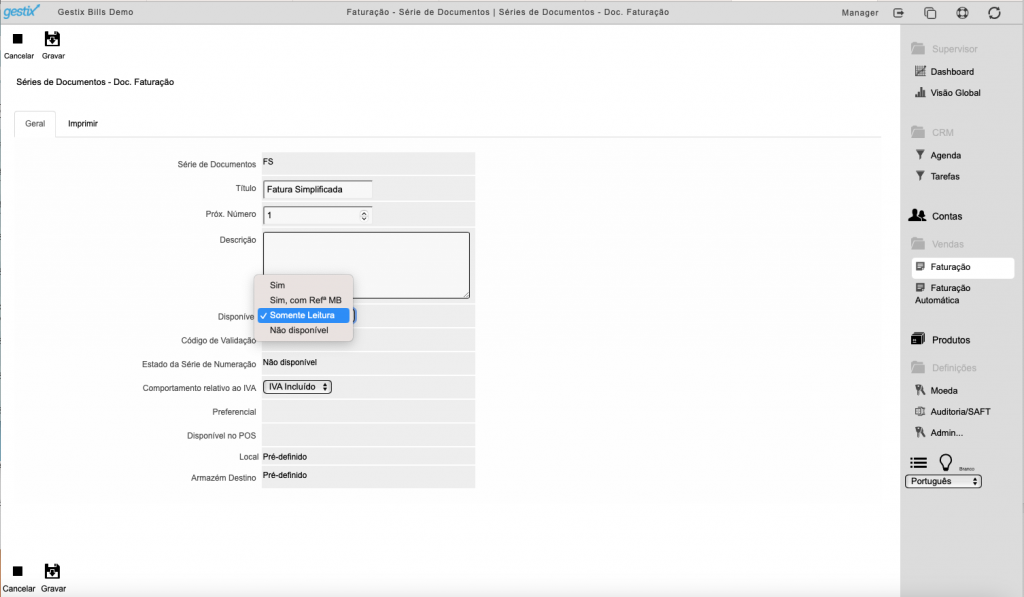Open Admin... sidebar item

tap(946, 432)
